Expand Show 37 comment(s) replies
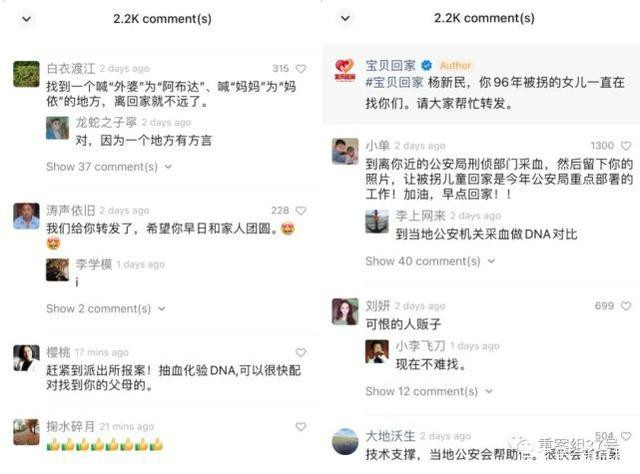 109,167
